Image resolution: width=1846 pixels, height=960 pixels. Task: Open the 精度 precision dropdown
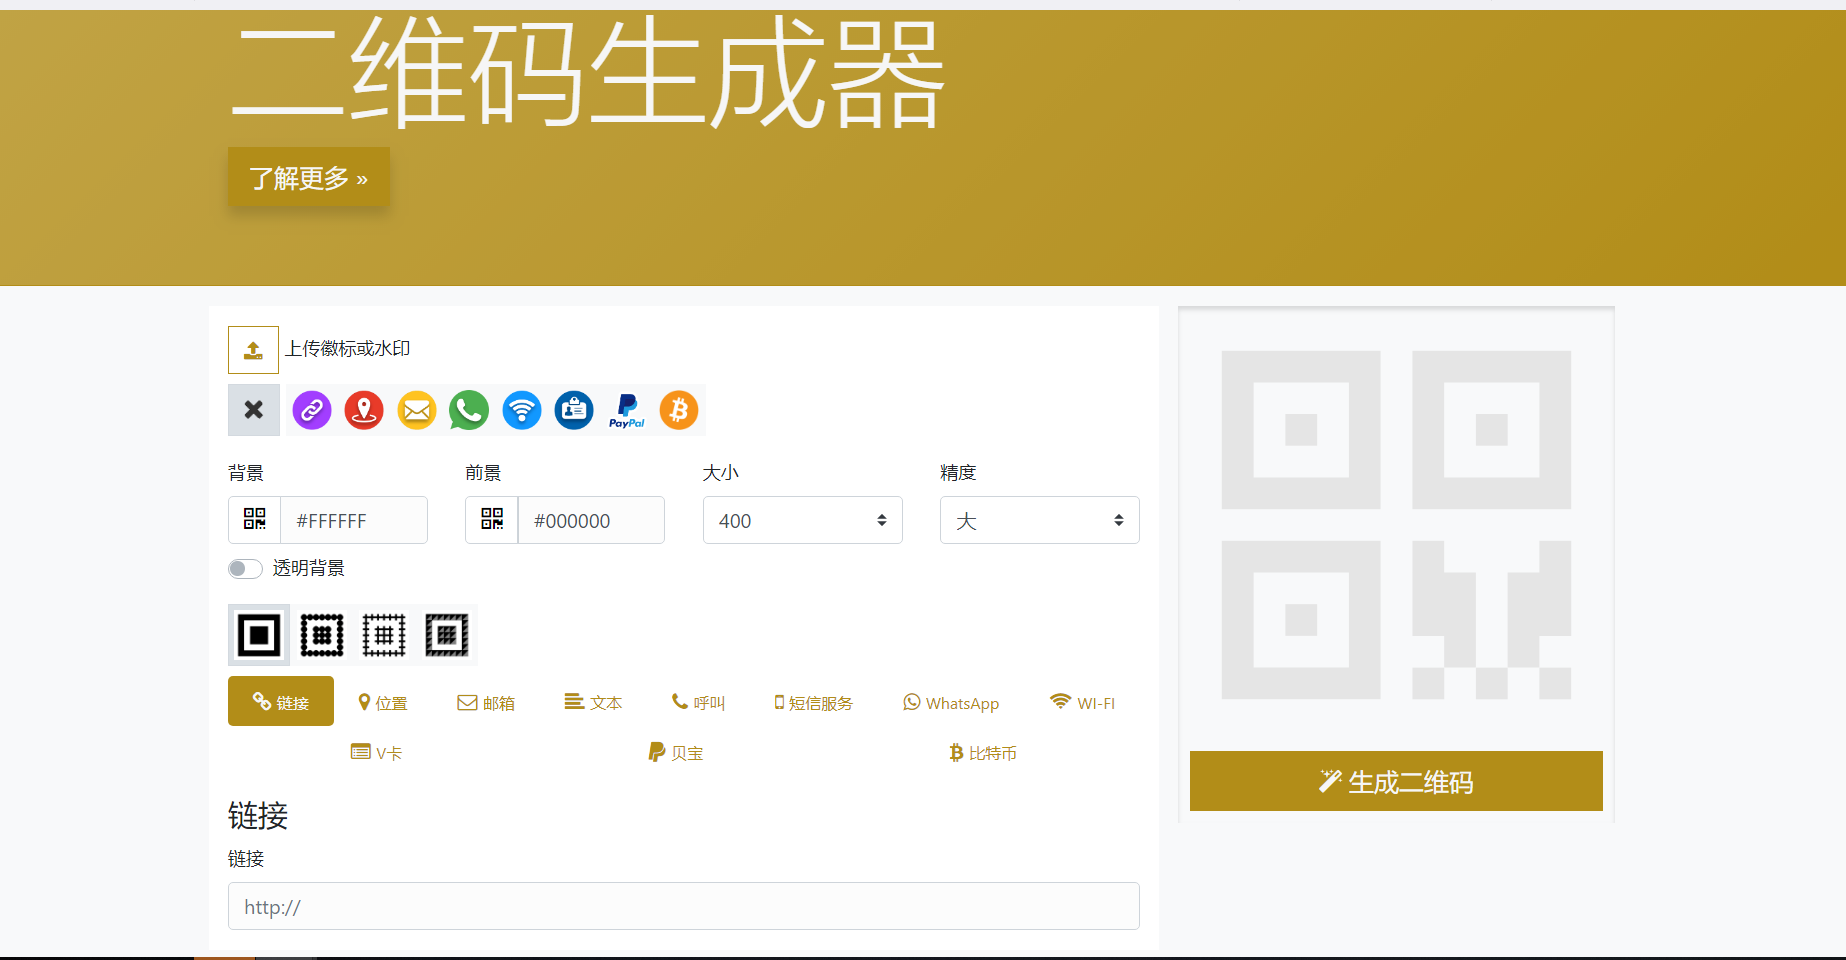(1039, 520)
